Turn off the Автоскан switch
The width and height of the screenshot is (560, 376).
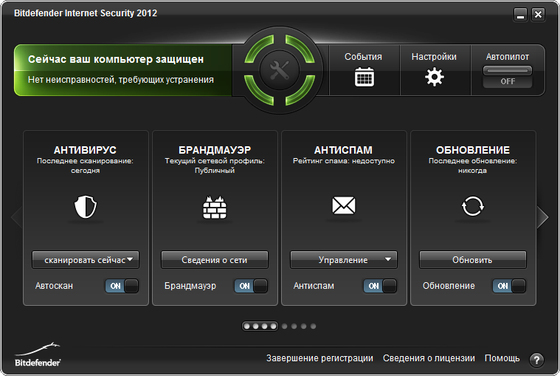point(122,286)
